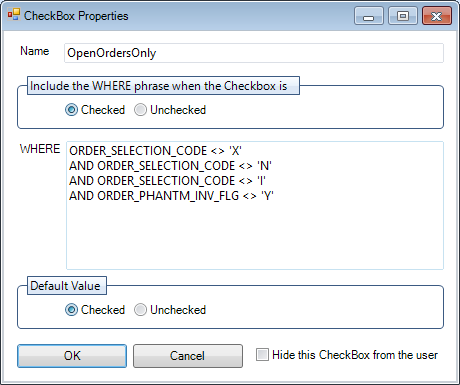Click into the Name field containing OpenOrdersOnly
Image resolution: width=460 pixels, height=385 pixels.
click(x=254, y=53)
